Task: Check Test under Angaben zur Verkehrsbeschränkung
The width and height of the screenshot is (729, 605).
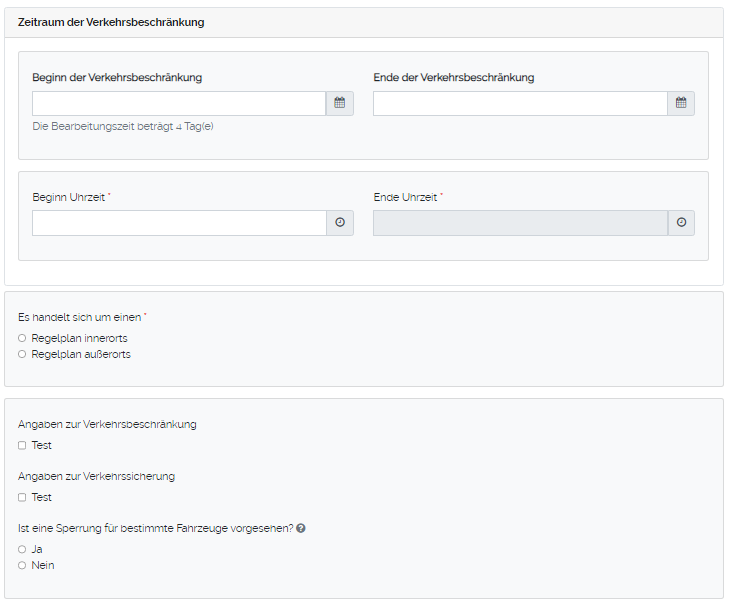Action: point(22,445)
